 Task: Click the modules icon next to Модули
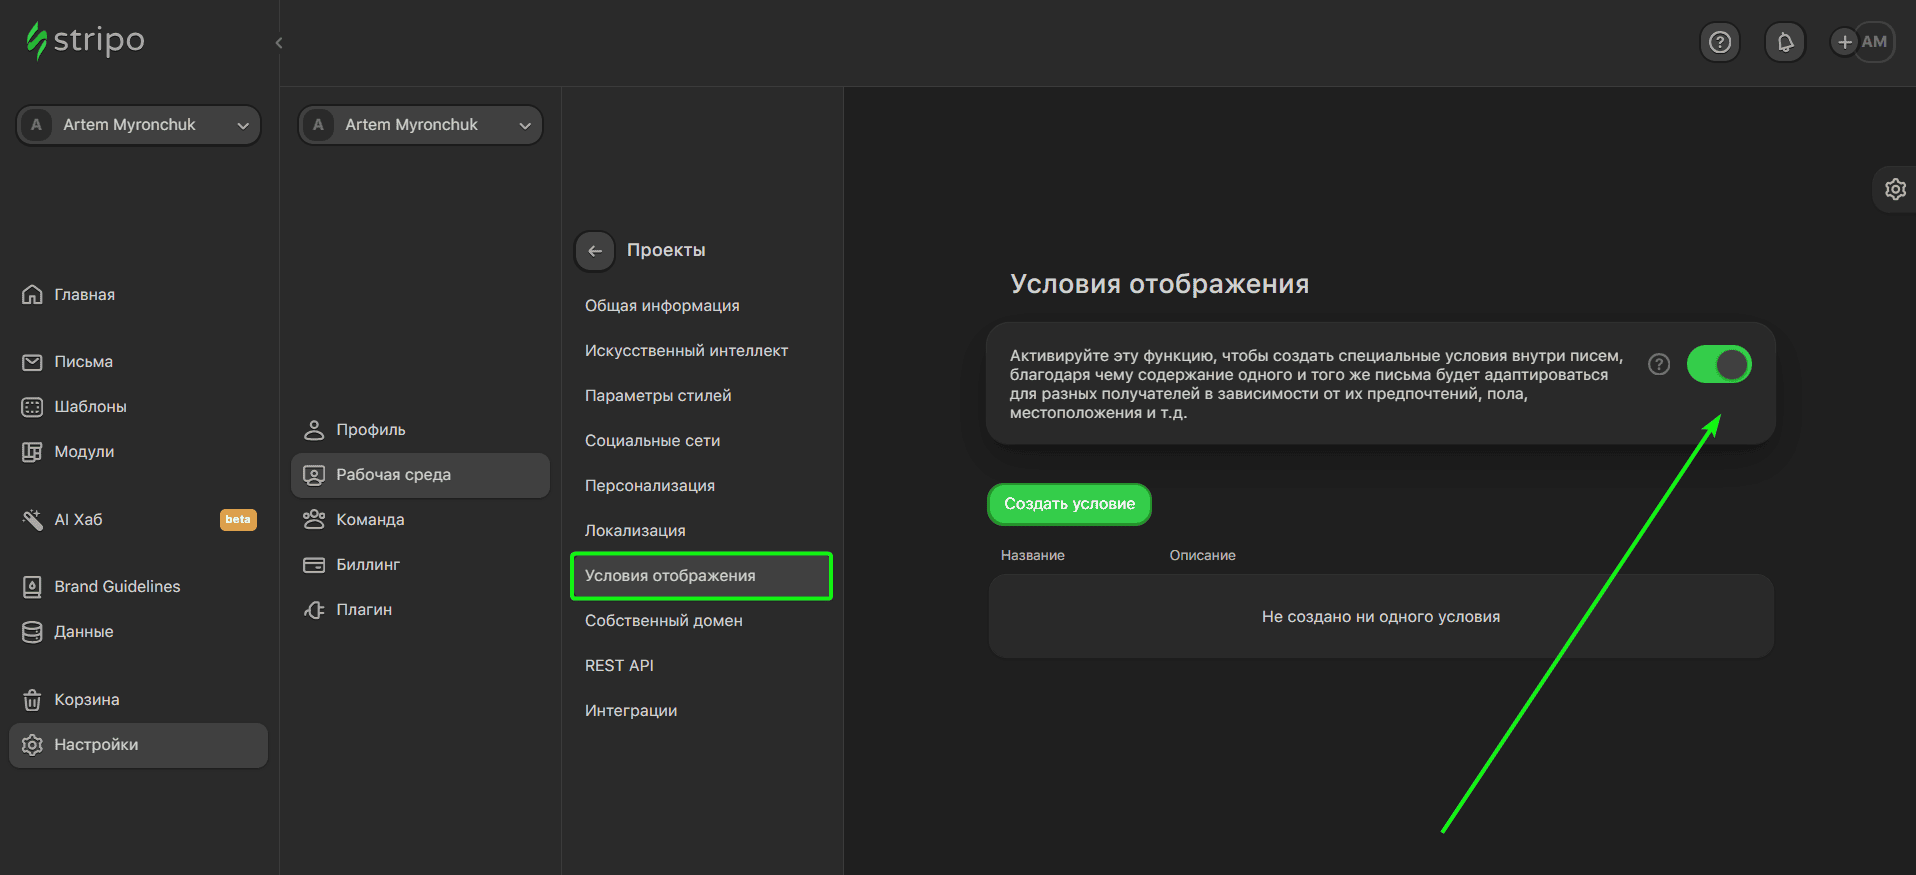click(x=32, y=452)
